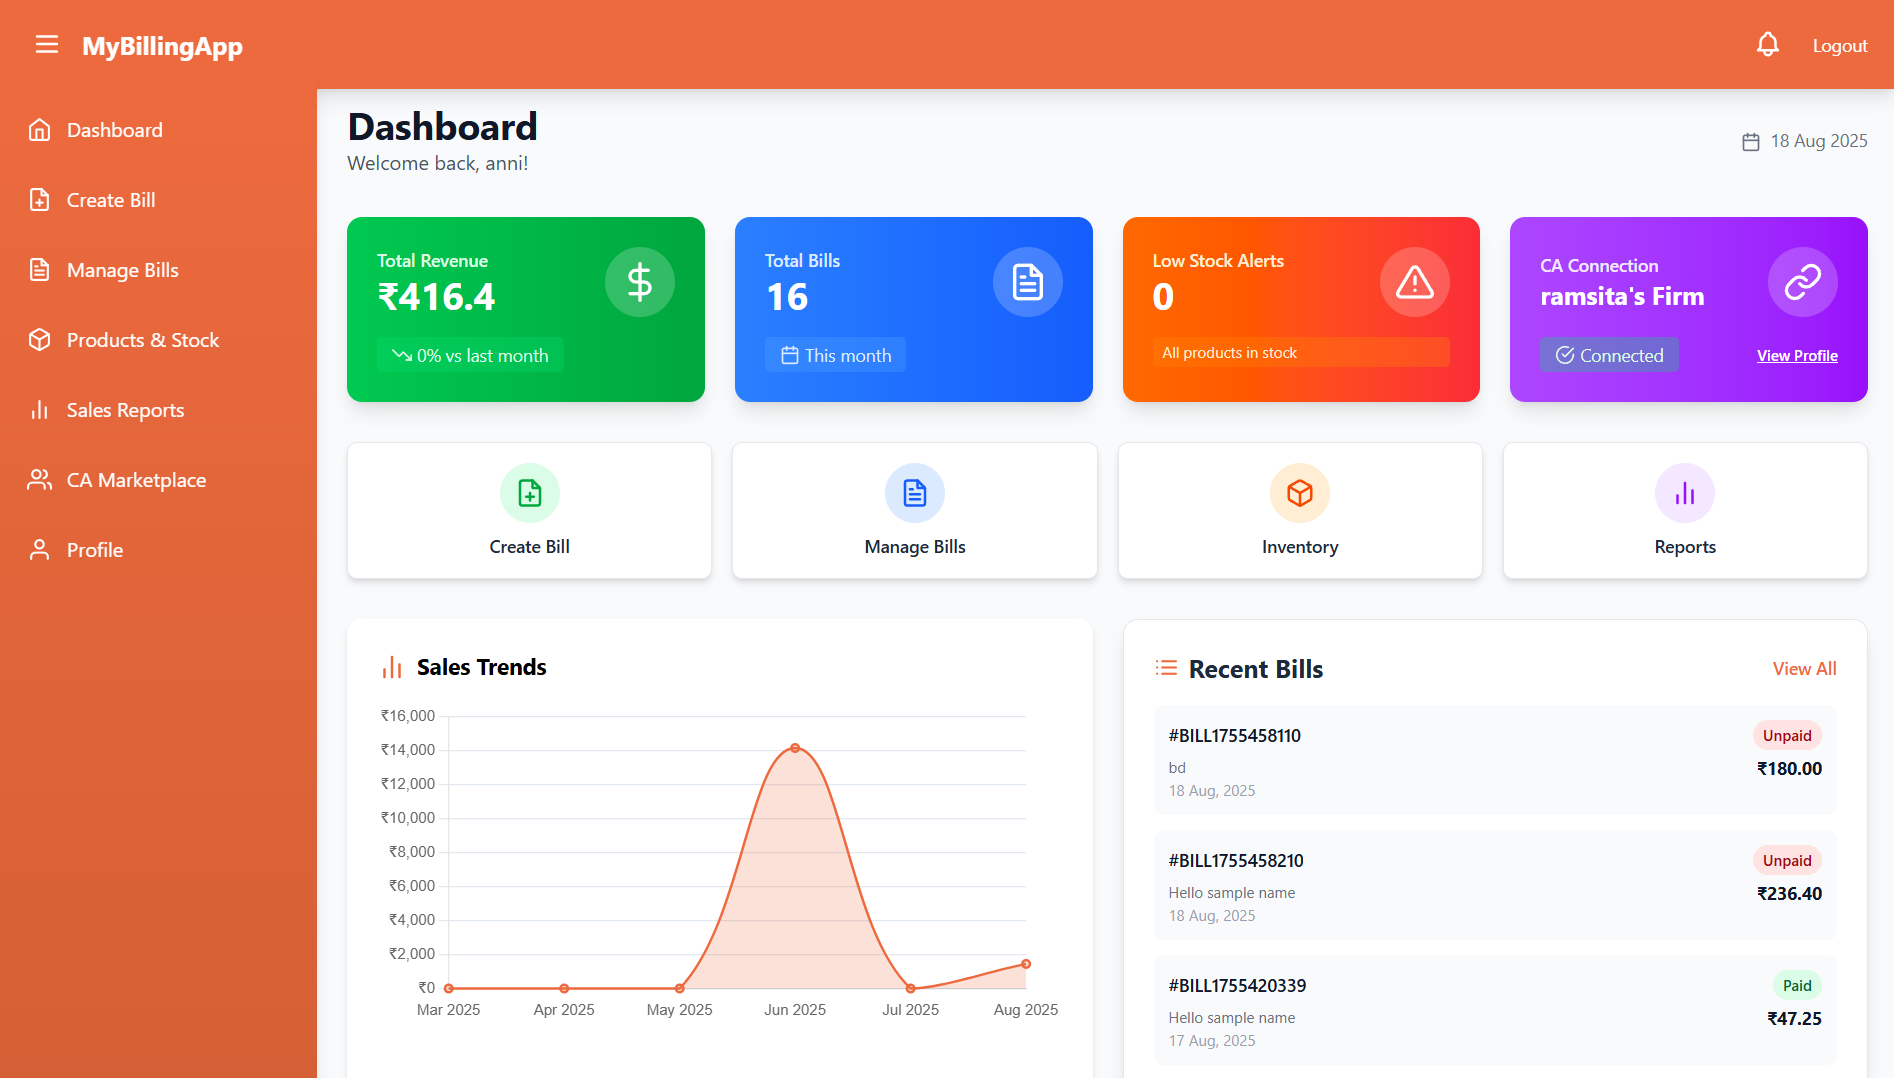Click the hamburger menu icon next to MyBillingApp
The width and height of the screenshot is (1894, 1078).
(47, 45)
